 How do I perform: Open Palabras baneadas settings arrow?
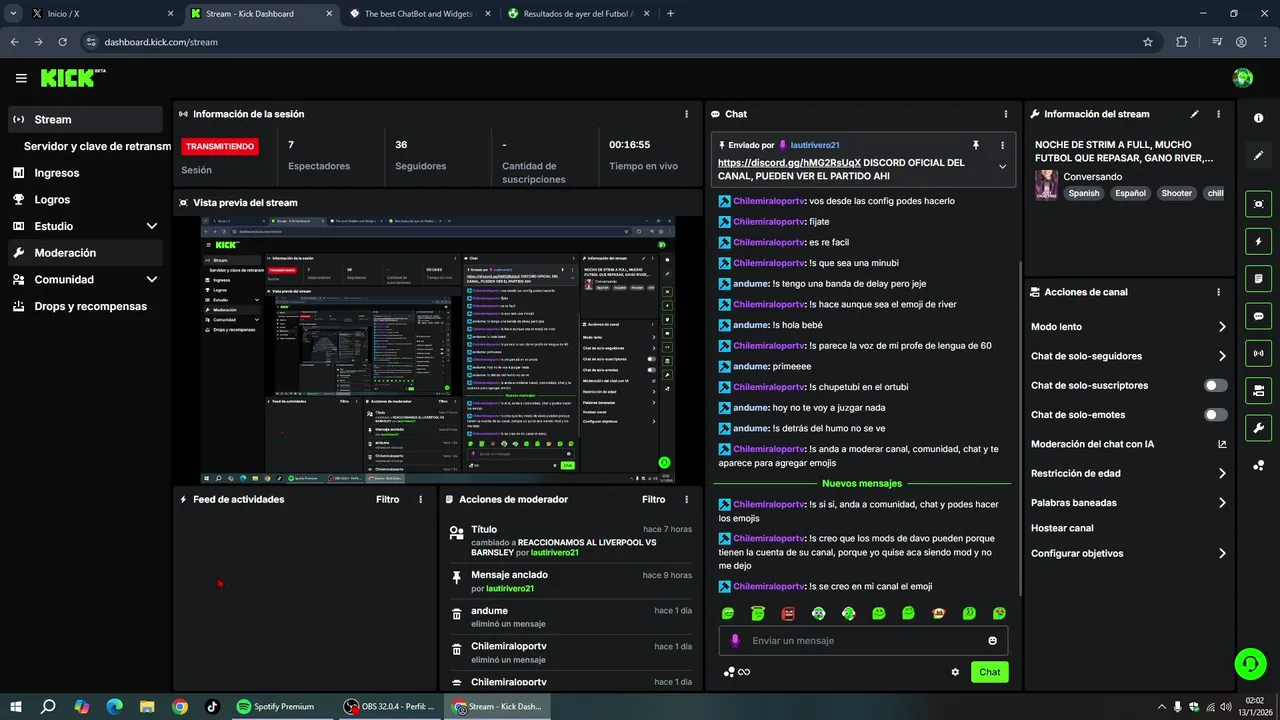point(1222,503)
